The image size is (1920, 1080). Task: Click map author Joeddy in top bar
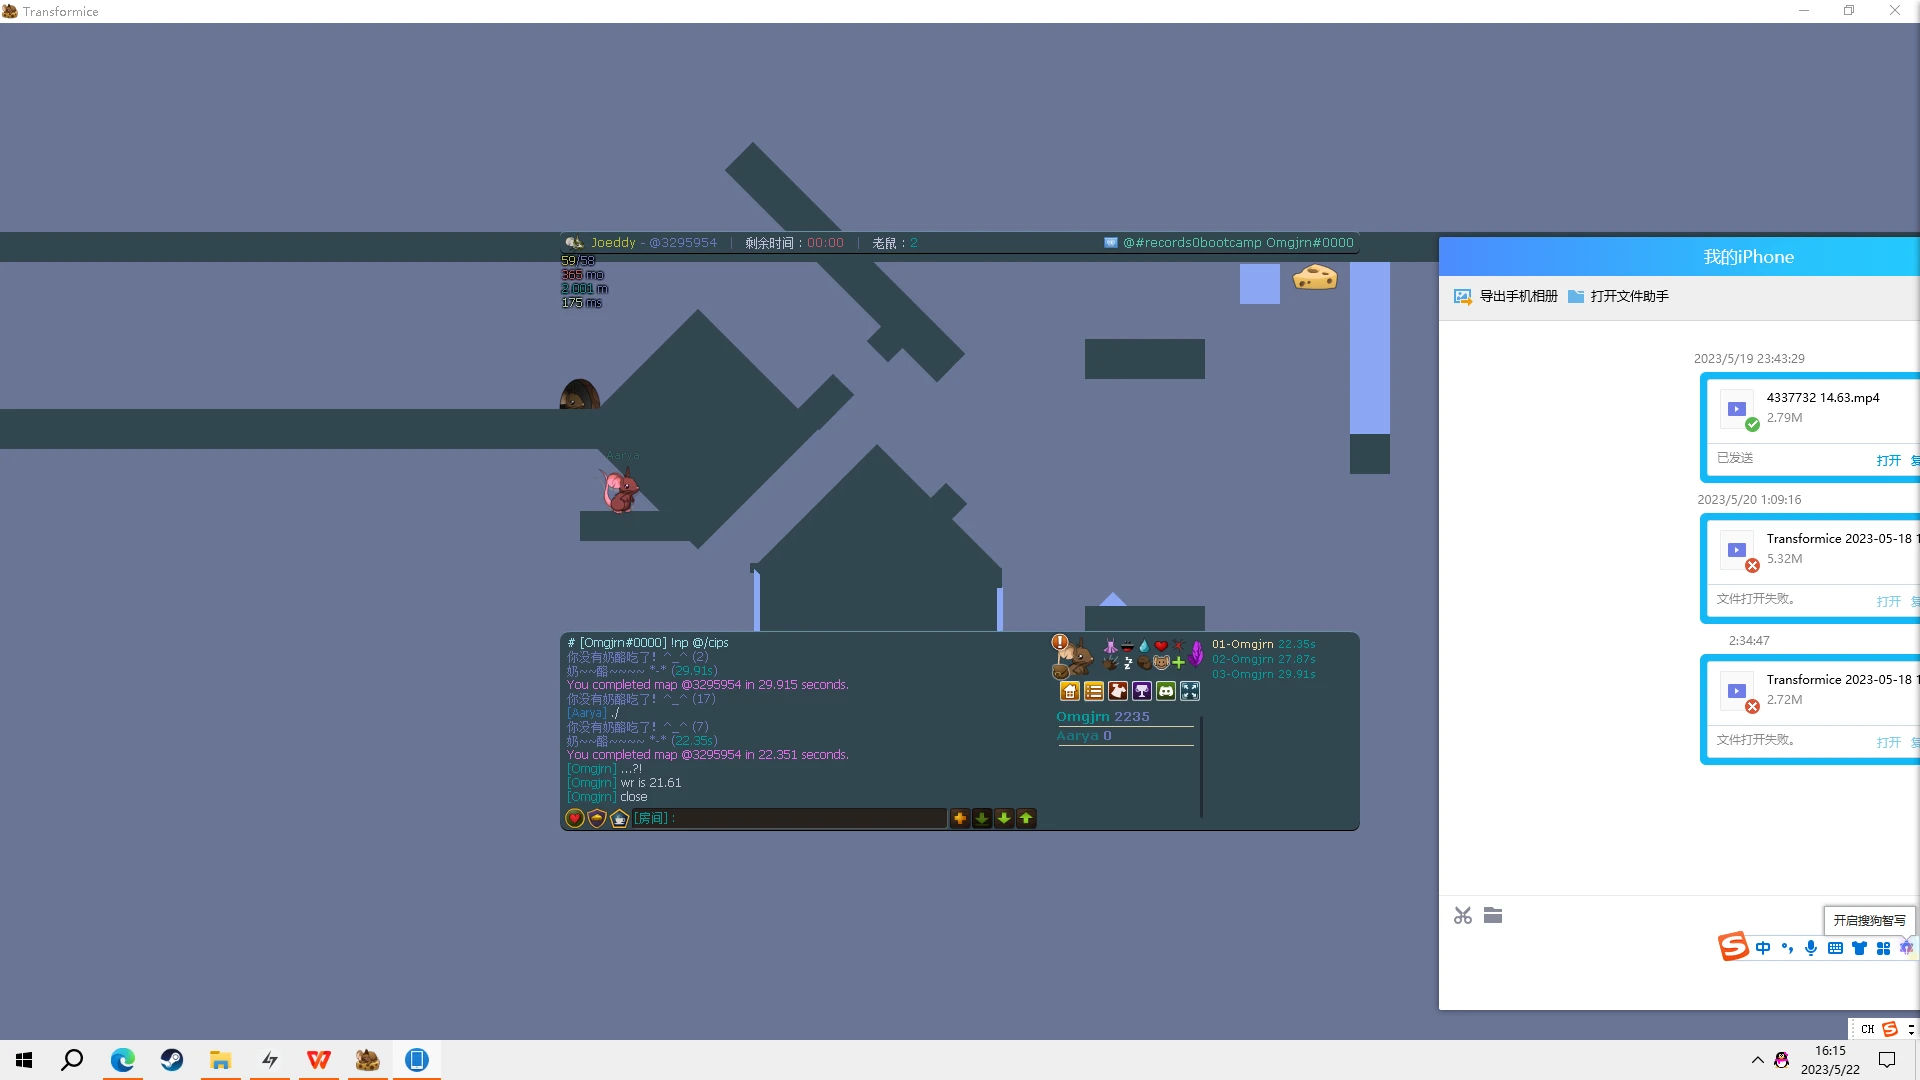point(613,243)
